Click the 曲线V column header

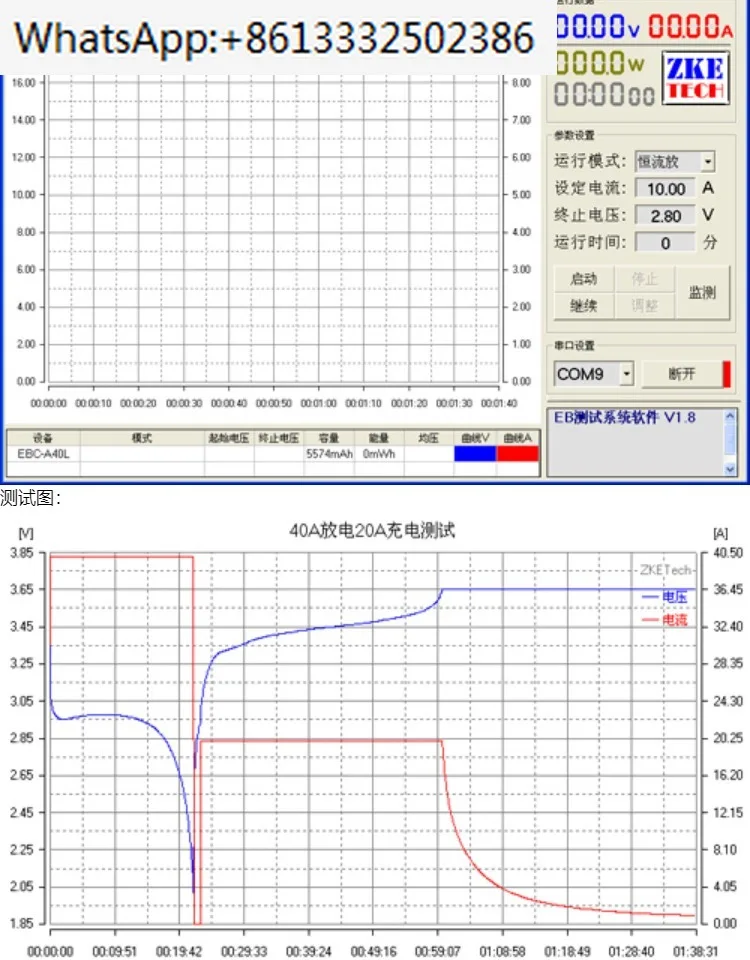[475, 438]
